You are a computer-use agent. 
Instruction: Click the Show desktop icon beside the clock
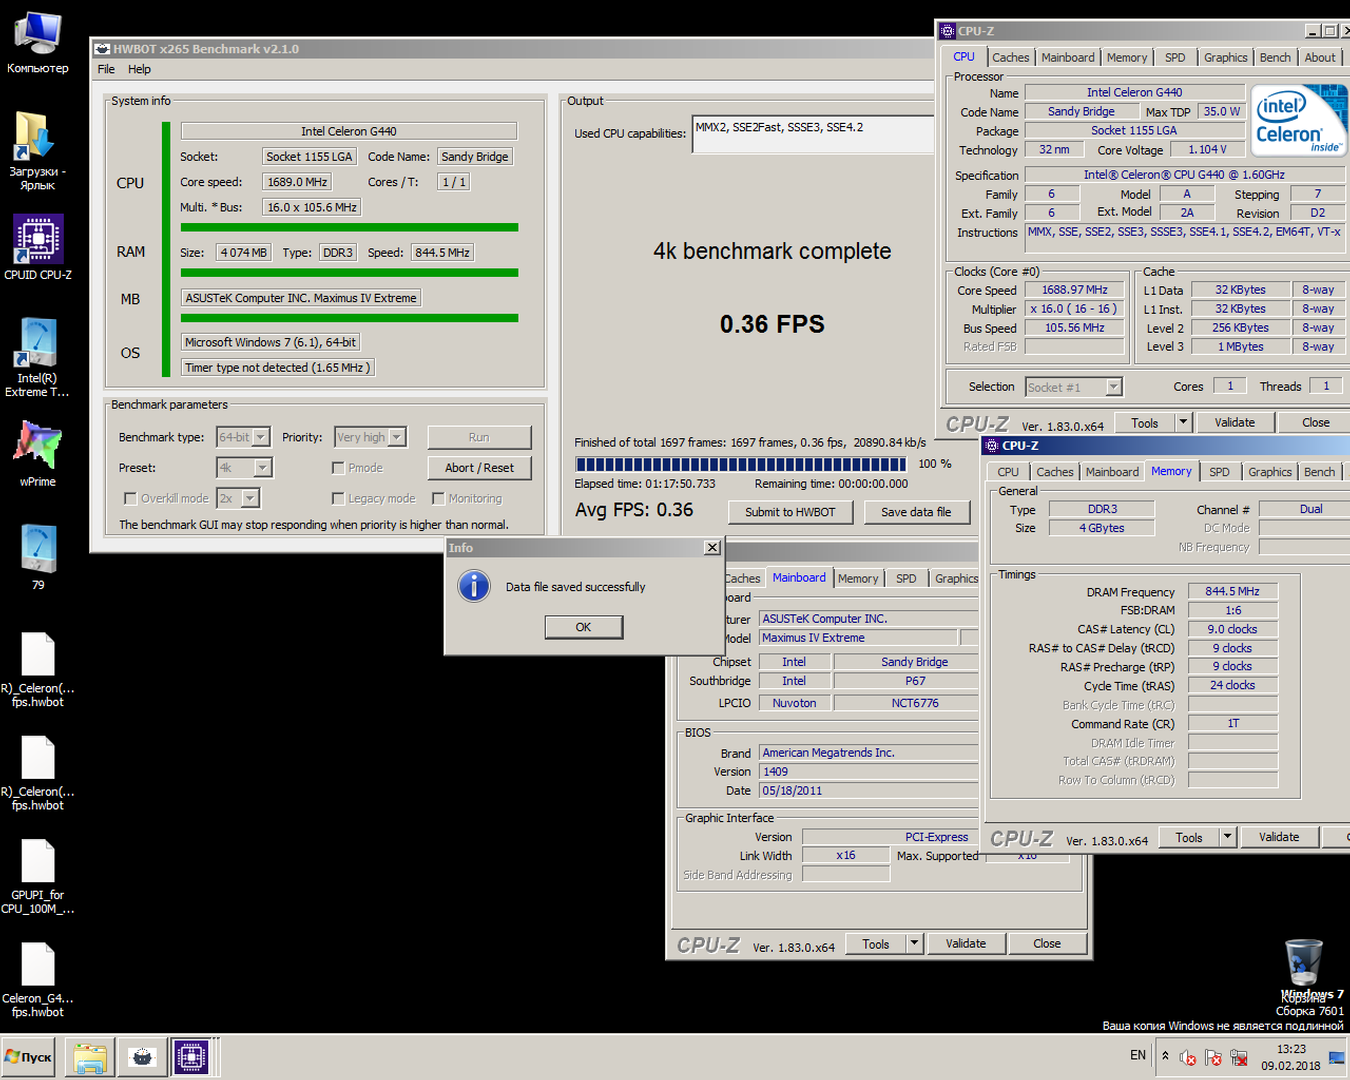tap(1337, 1057)
